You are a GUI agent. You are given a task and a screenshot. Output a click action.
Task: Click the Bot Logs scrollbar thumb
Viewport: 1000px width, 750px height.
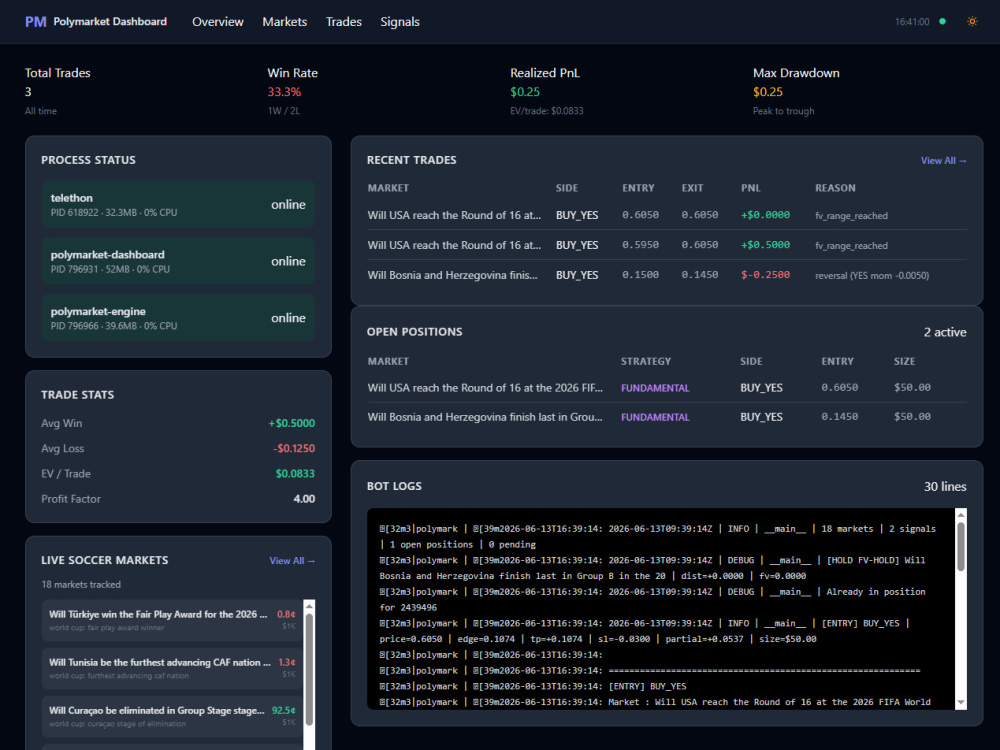[960, 546]
